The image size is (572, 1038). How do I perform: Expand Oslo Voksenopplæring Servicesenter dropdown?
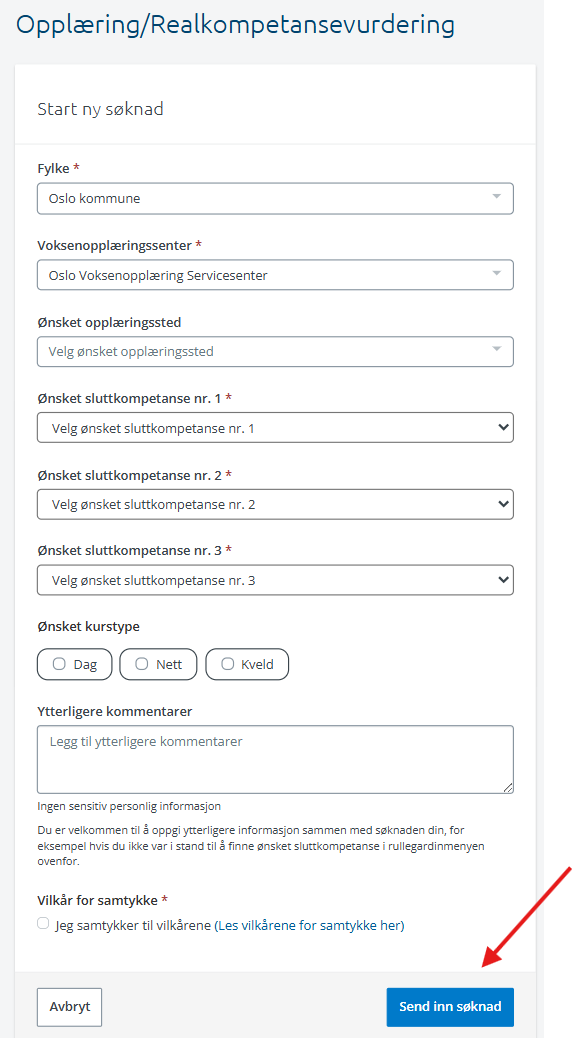tap(275, 275)
